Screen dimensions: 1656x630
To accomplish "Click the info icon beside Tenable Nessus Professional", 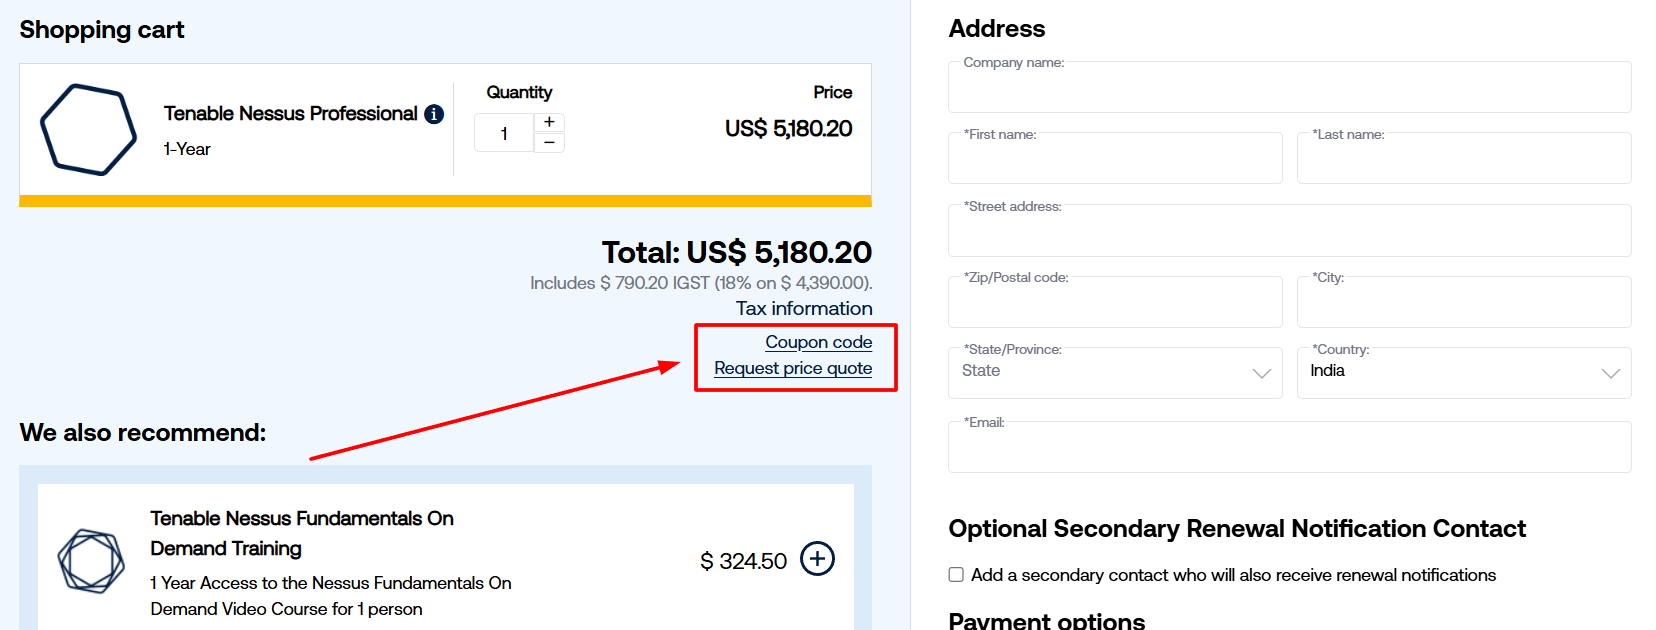I will tap(434, 114).
